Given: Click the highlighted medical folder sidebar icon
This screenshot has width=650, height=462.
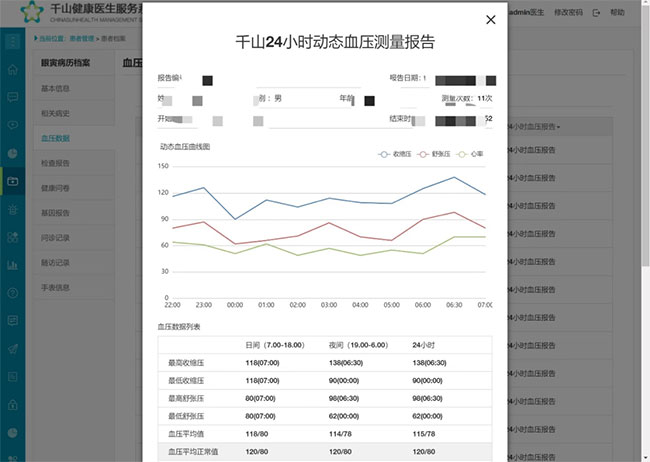Looking at the screenshot, I should [x=12, y=181].
